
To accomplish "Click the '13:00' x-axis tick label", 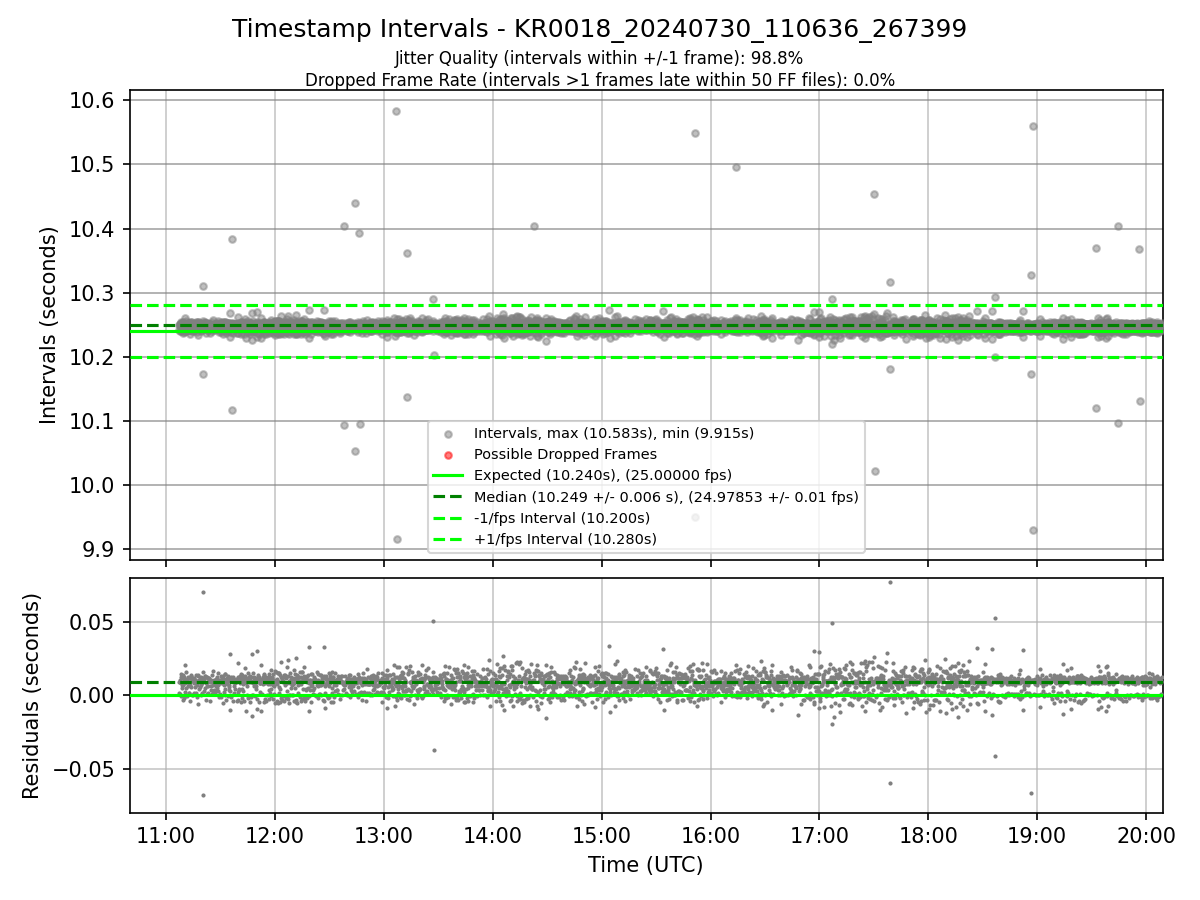I will (384, 835).
